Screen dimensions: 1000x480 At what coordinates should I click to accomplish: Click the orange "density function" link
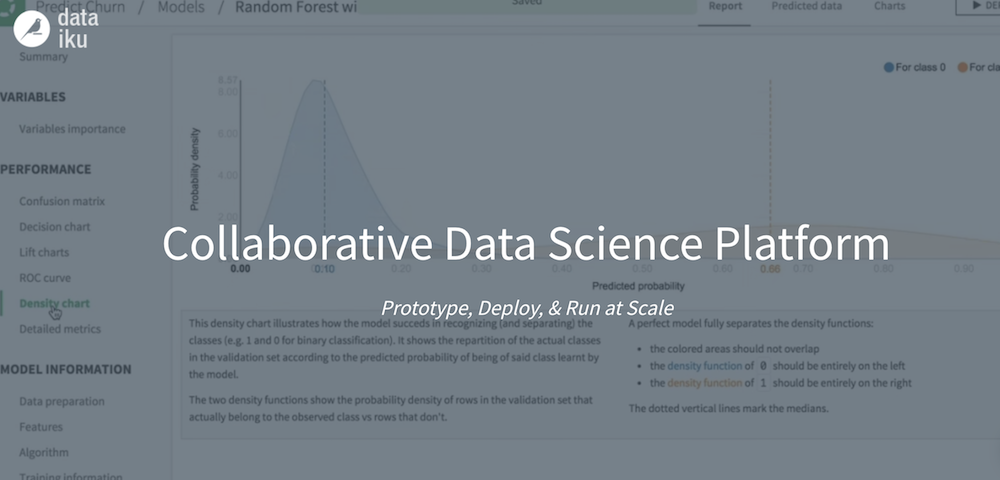tap(704, 383)
